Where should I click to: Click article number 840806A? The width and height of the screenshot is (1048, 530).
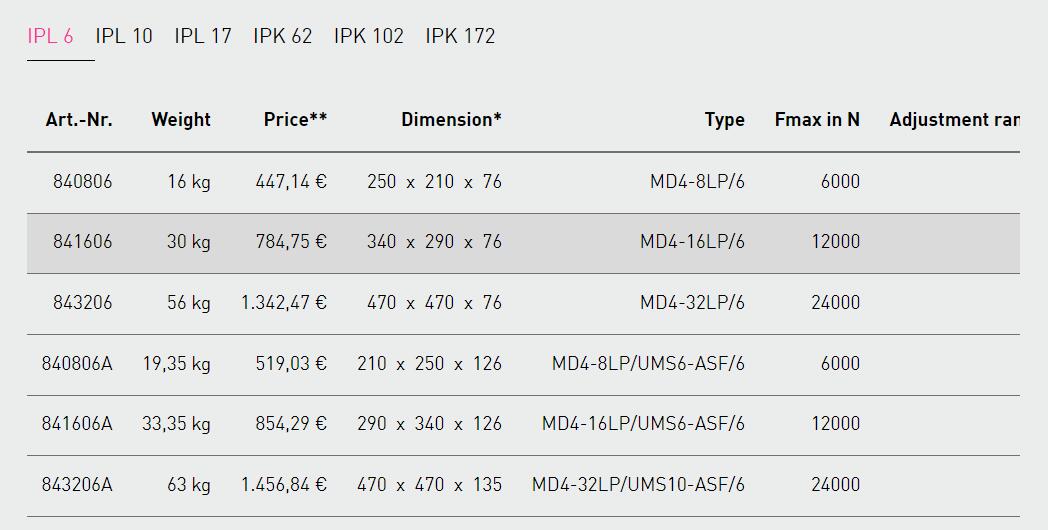click(77, 364)
